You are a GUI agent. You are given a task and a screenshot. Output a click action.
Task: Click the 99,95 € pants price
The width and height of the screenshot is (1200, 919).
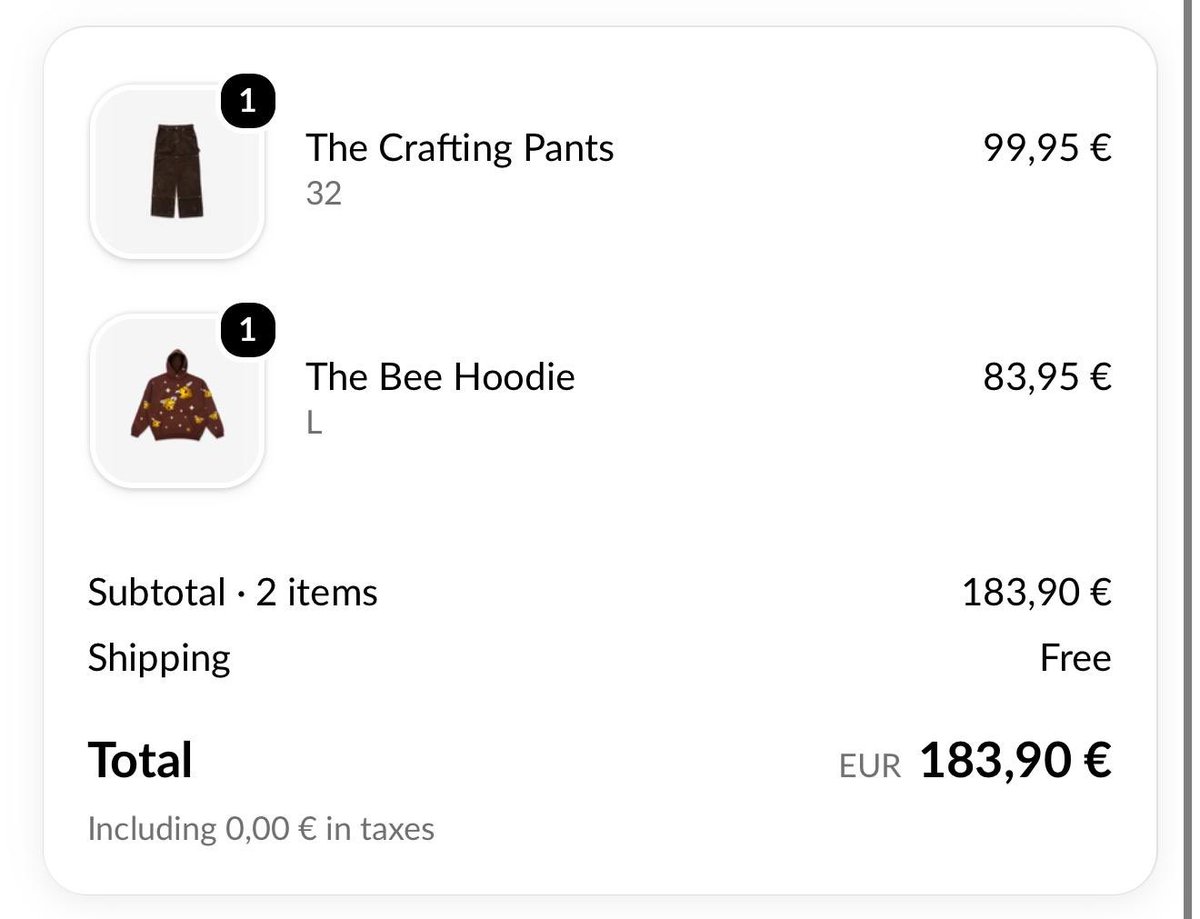[x=1047, y=148]
